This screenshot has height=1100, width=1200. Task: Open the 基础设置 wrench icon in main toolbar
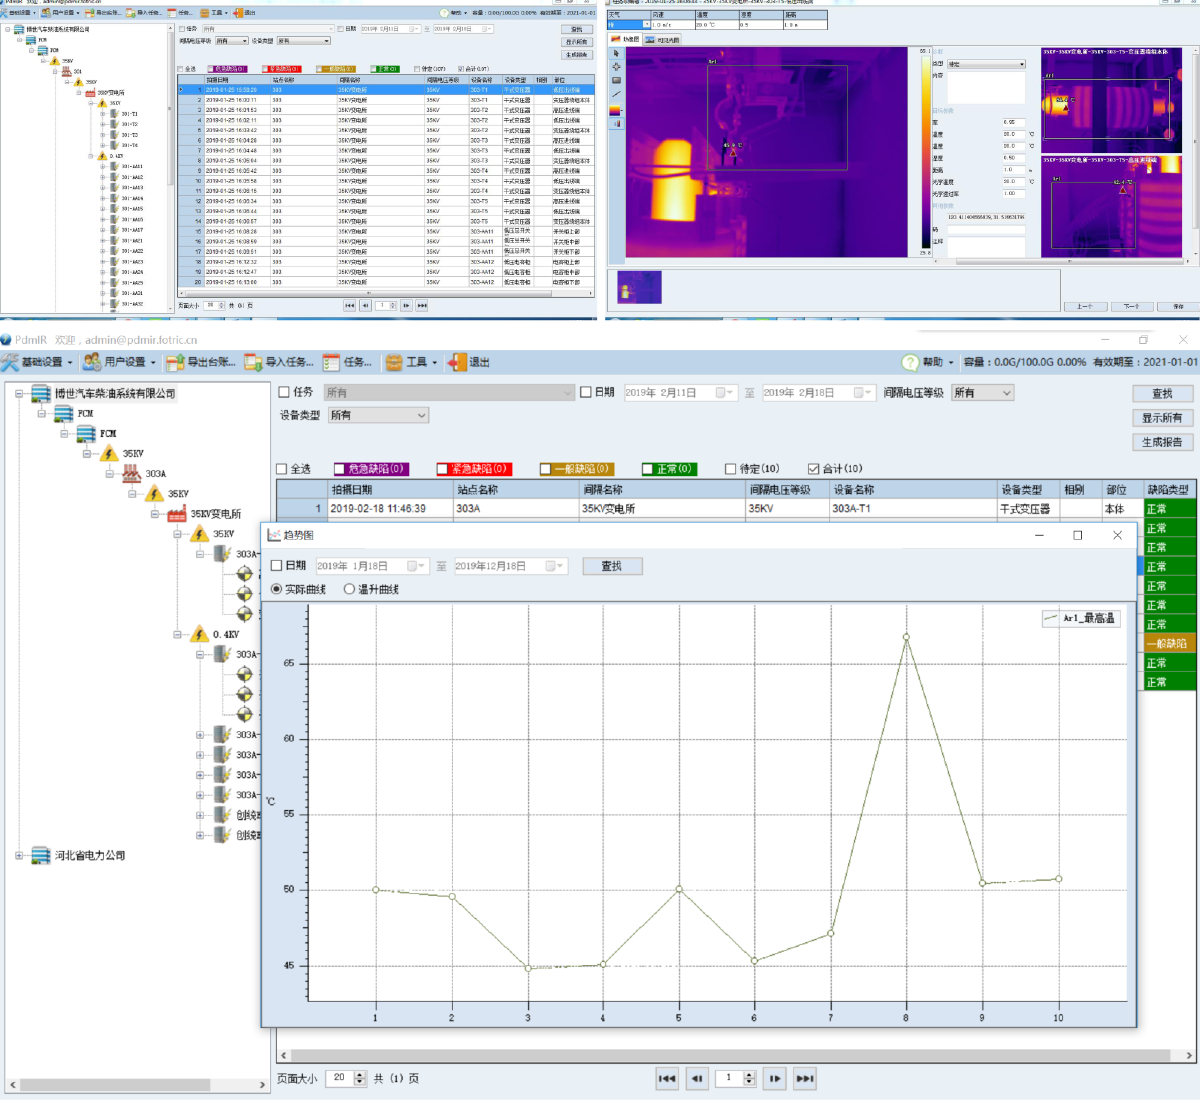10,362
